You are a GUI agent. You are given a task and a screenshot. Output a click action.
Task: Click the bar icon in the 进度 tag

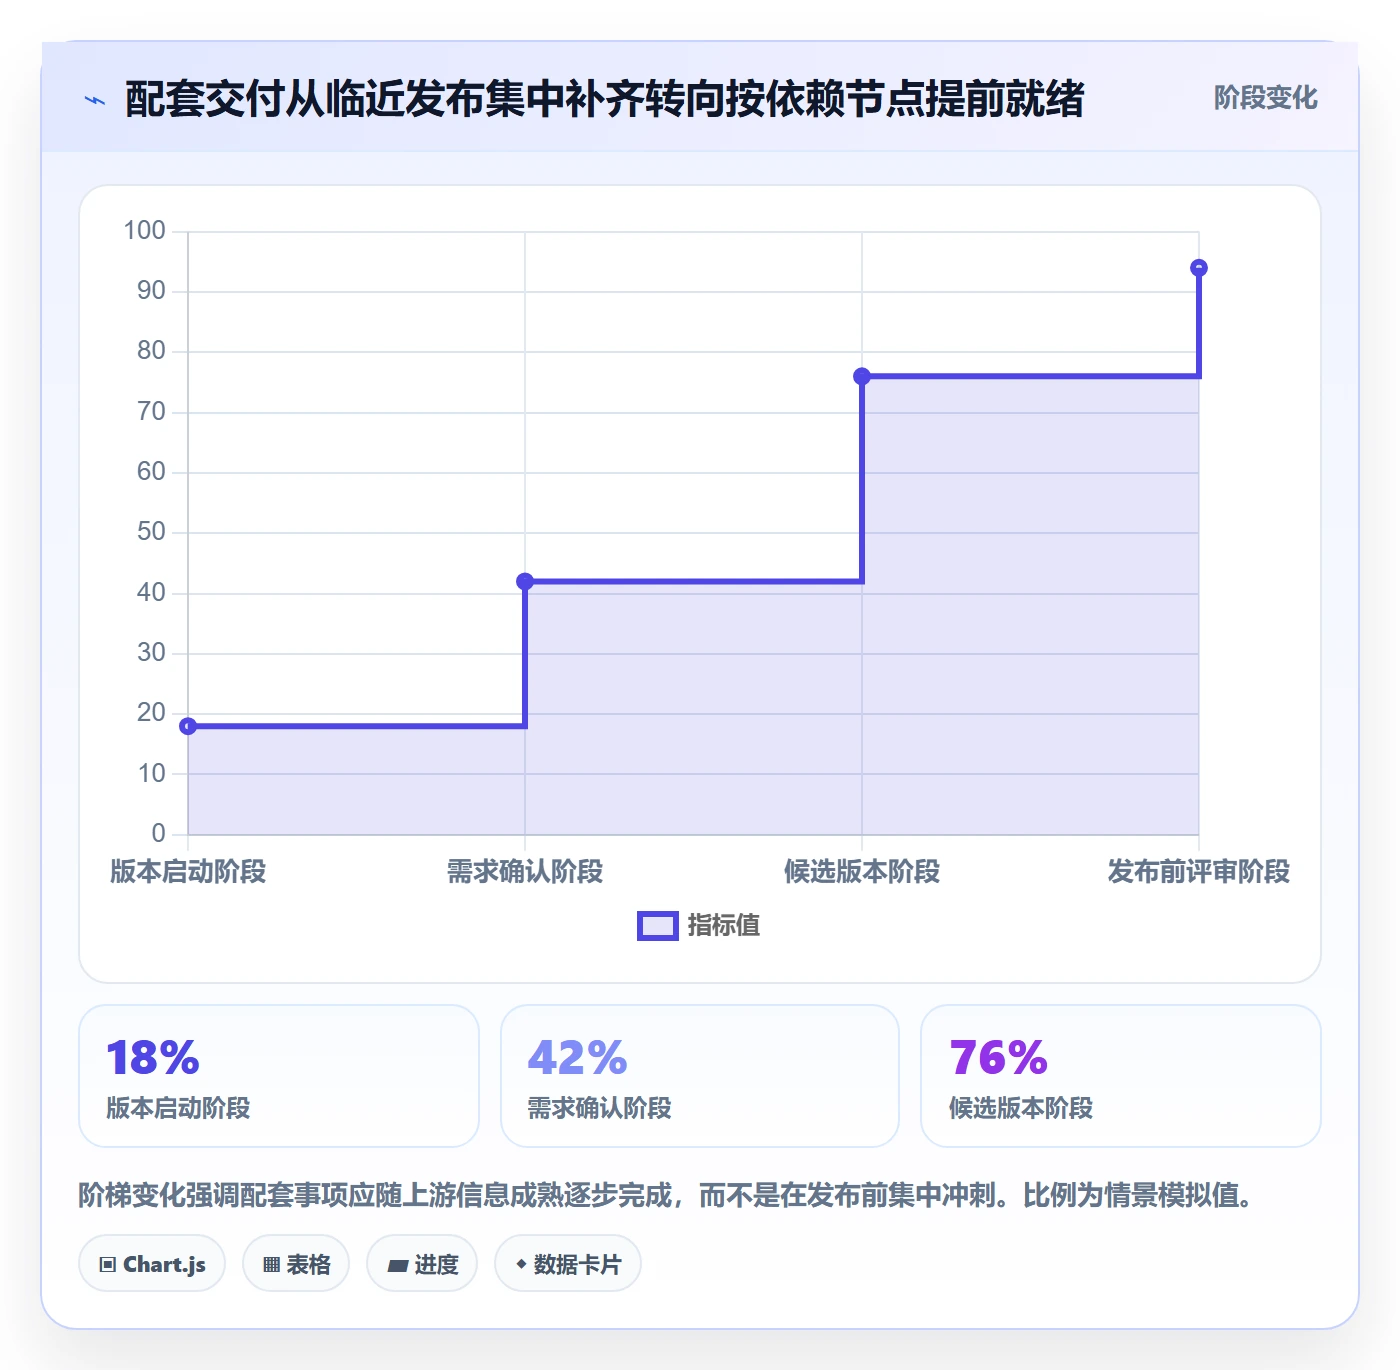coord(397,1266)
